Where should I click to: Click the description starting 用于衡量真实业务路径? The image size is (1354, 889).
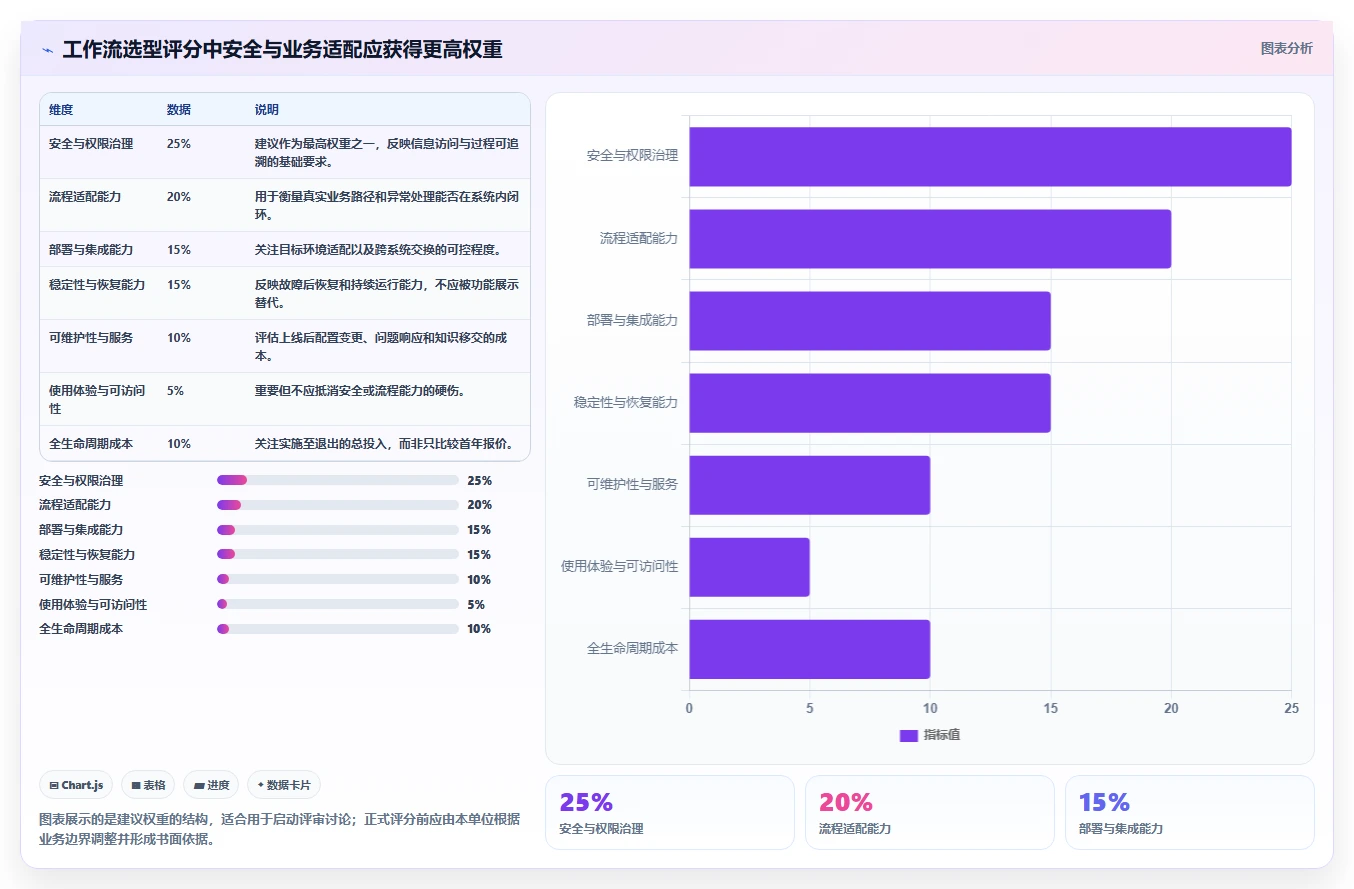(x=387, y=205)
